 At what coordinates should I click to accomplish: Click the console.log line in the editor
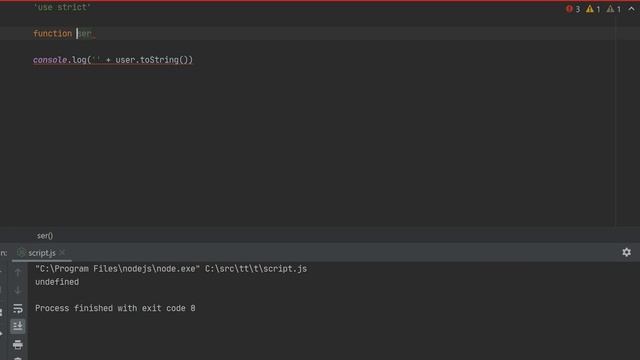click(113, 60)
